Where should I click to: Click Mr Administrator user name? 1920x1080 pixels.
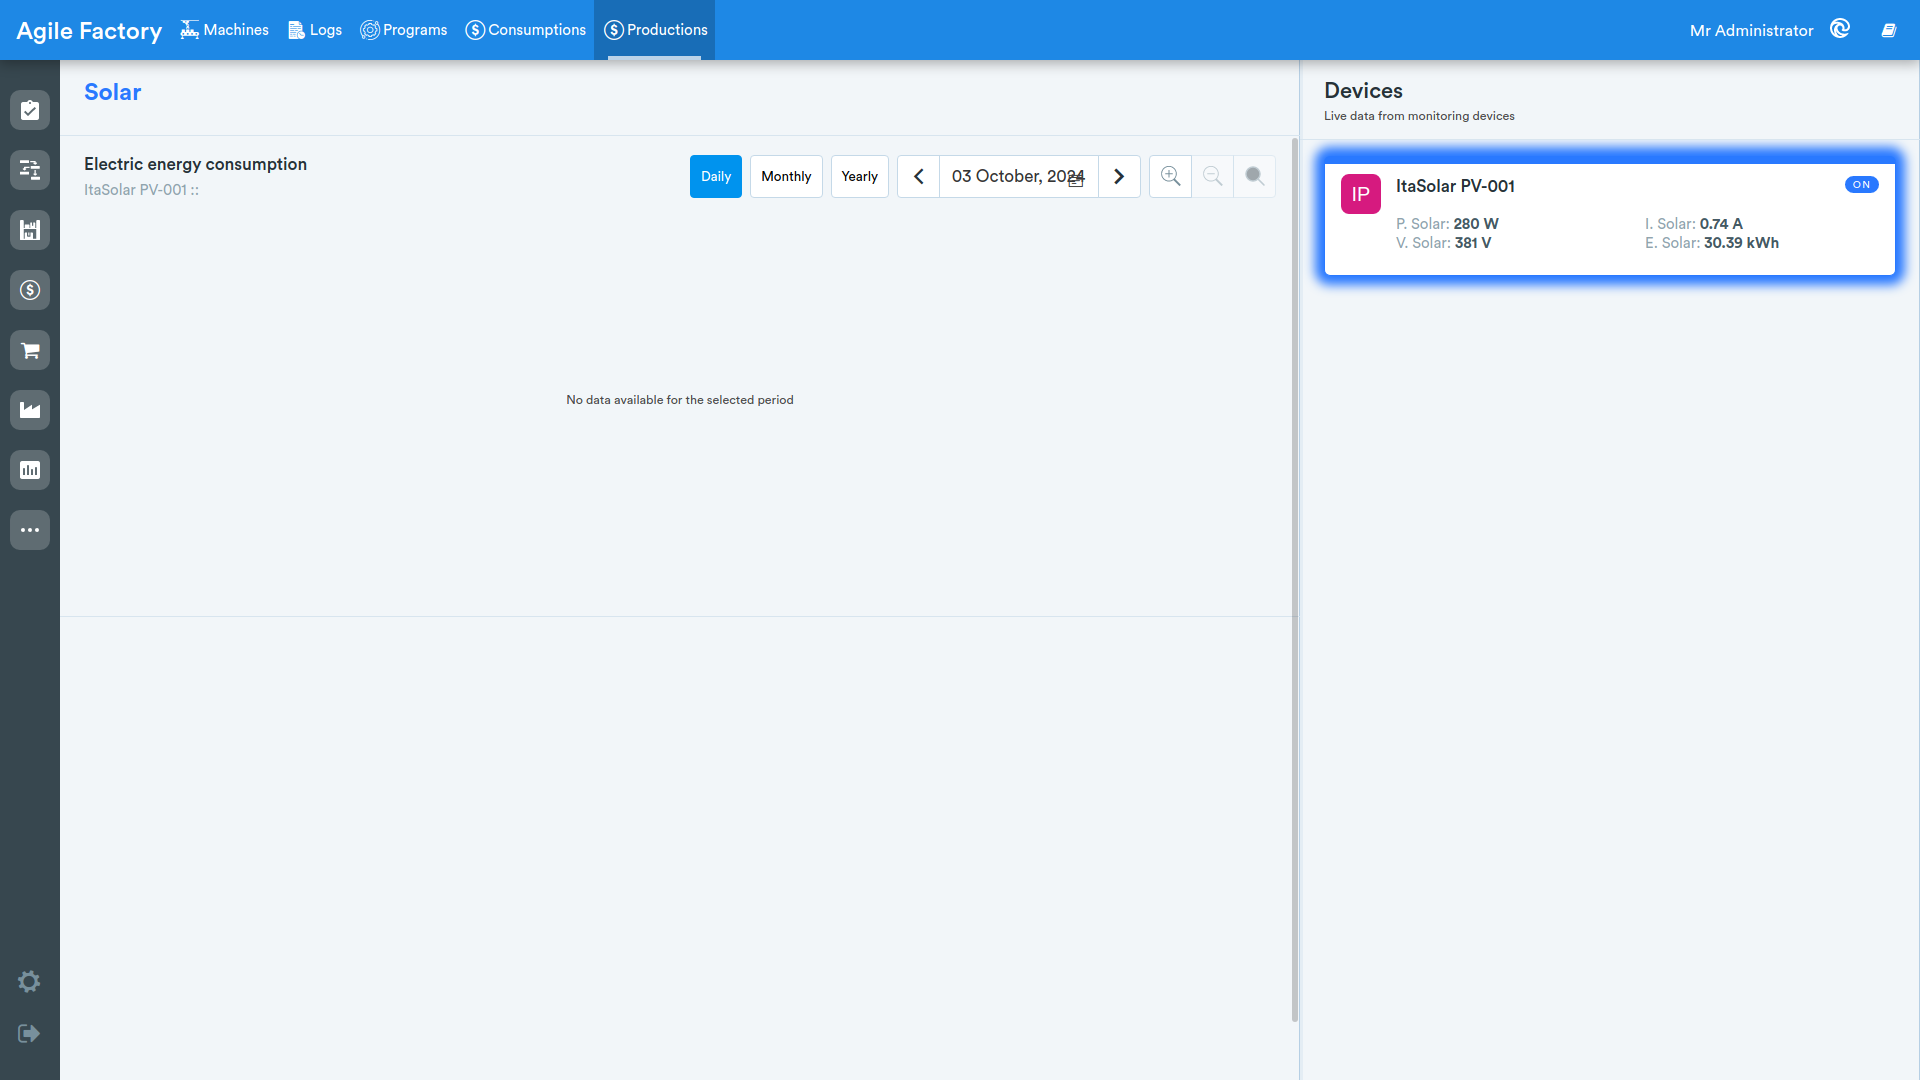point(1751,31)
